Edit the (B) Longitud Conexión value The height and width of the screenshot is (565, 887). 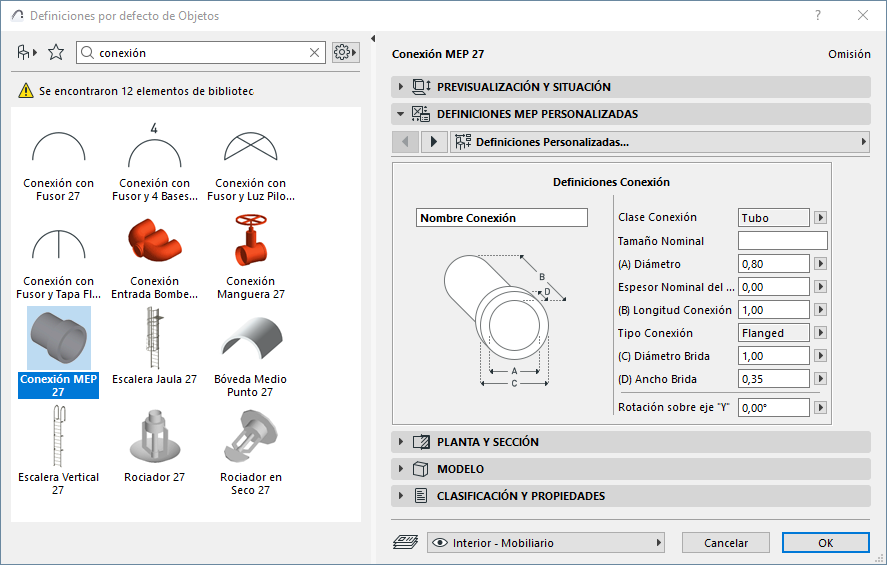point(773,310)
